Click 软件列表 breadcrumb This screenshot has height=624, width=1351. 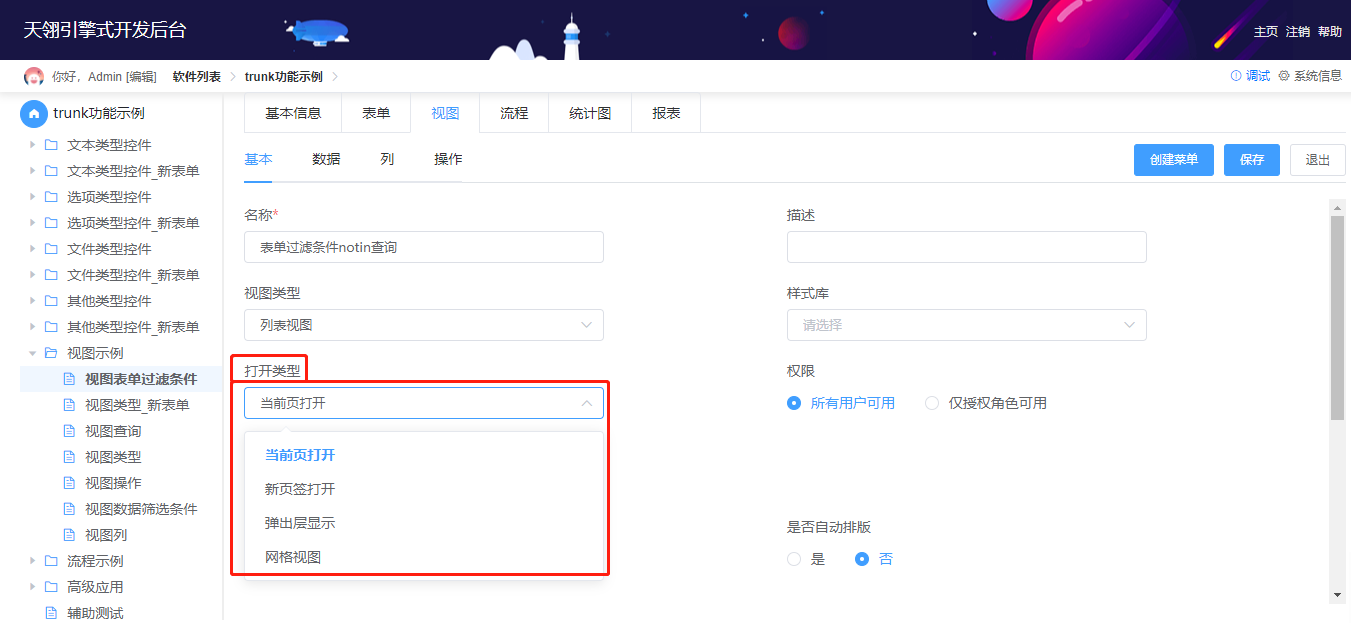(x=197, y=77)
